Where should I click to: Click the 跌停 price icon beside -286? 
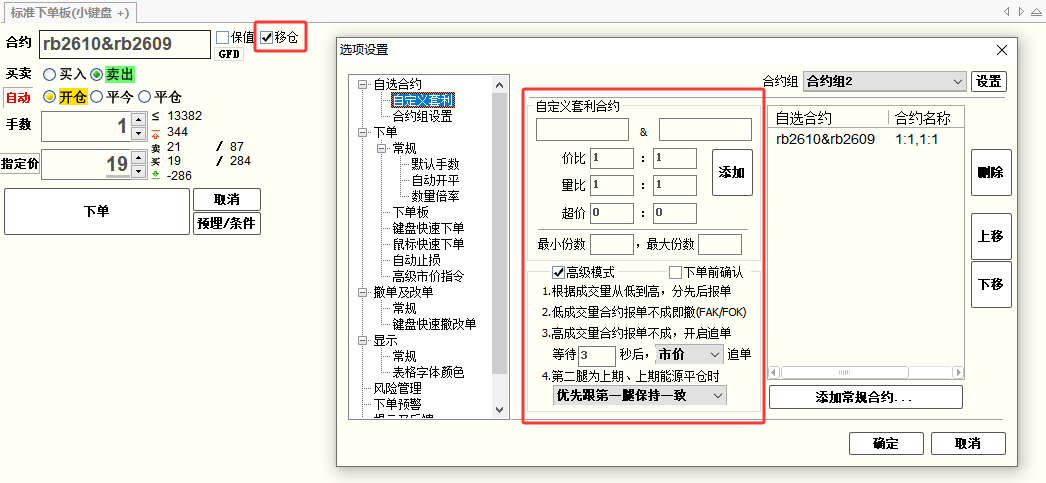[155, 175]
